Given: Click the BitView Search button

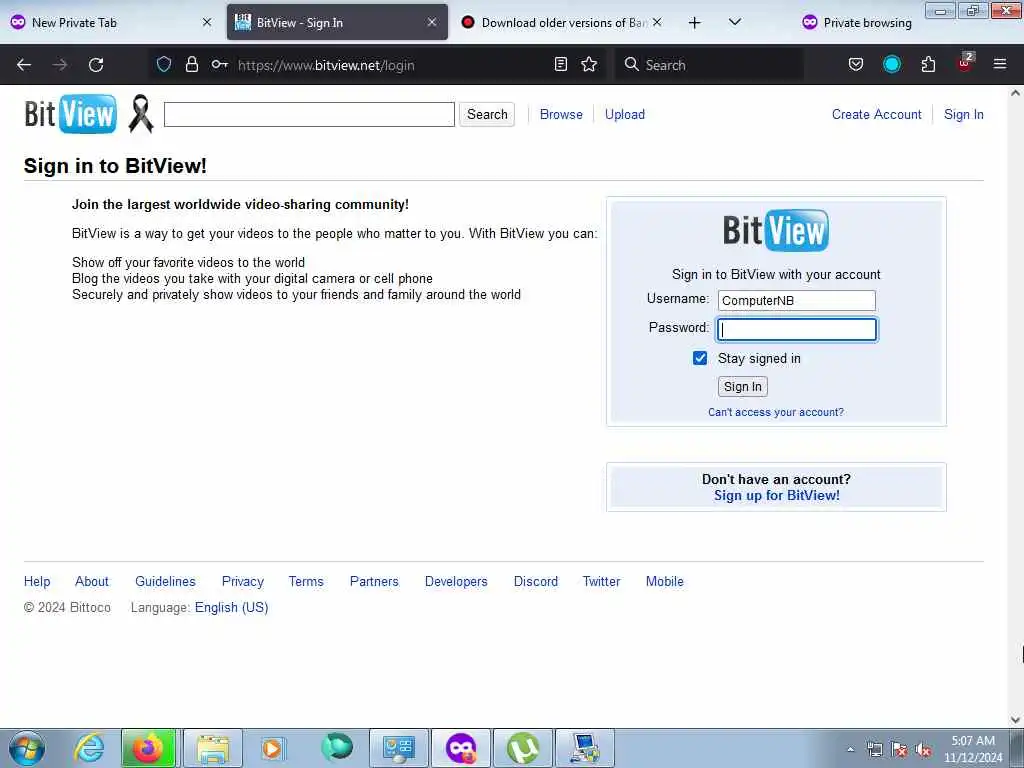Looking at the screenshot, I should (x=487, y=114).
